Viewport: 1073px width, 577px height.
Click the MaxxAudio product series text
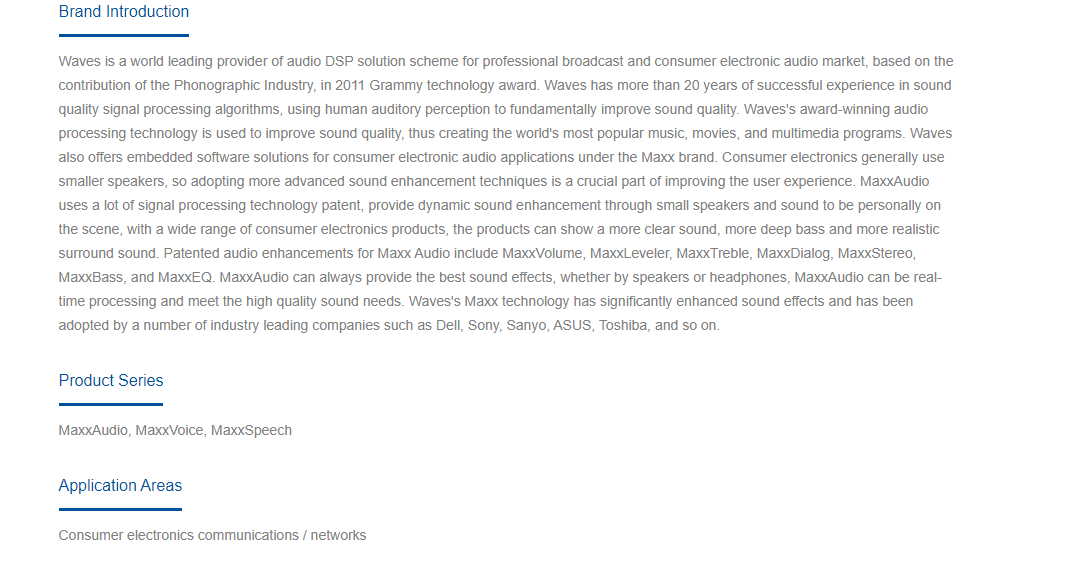(x=93, y=431)
